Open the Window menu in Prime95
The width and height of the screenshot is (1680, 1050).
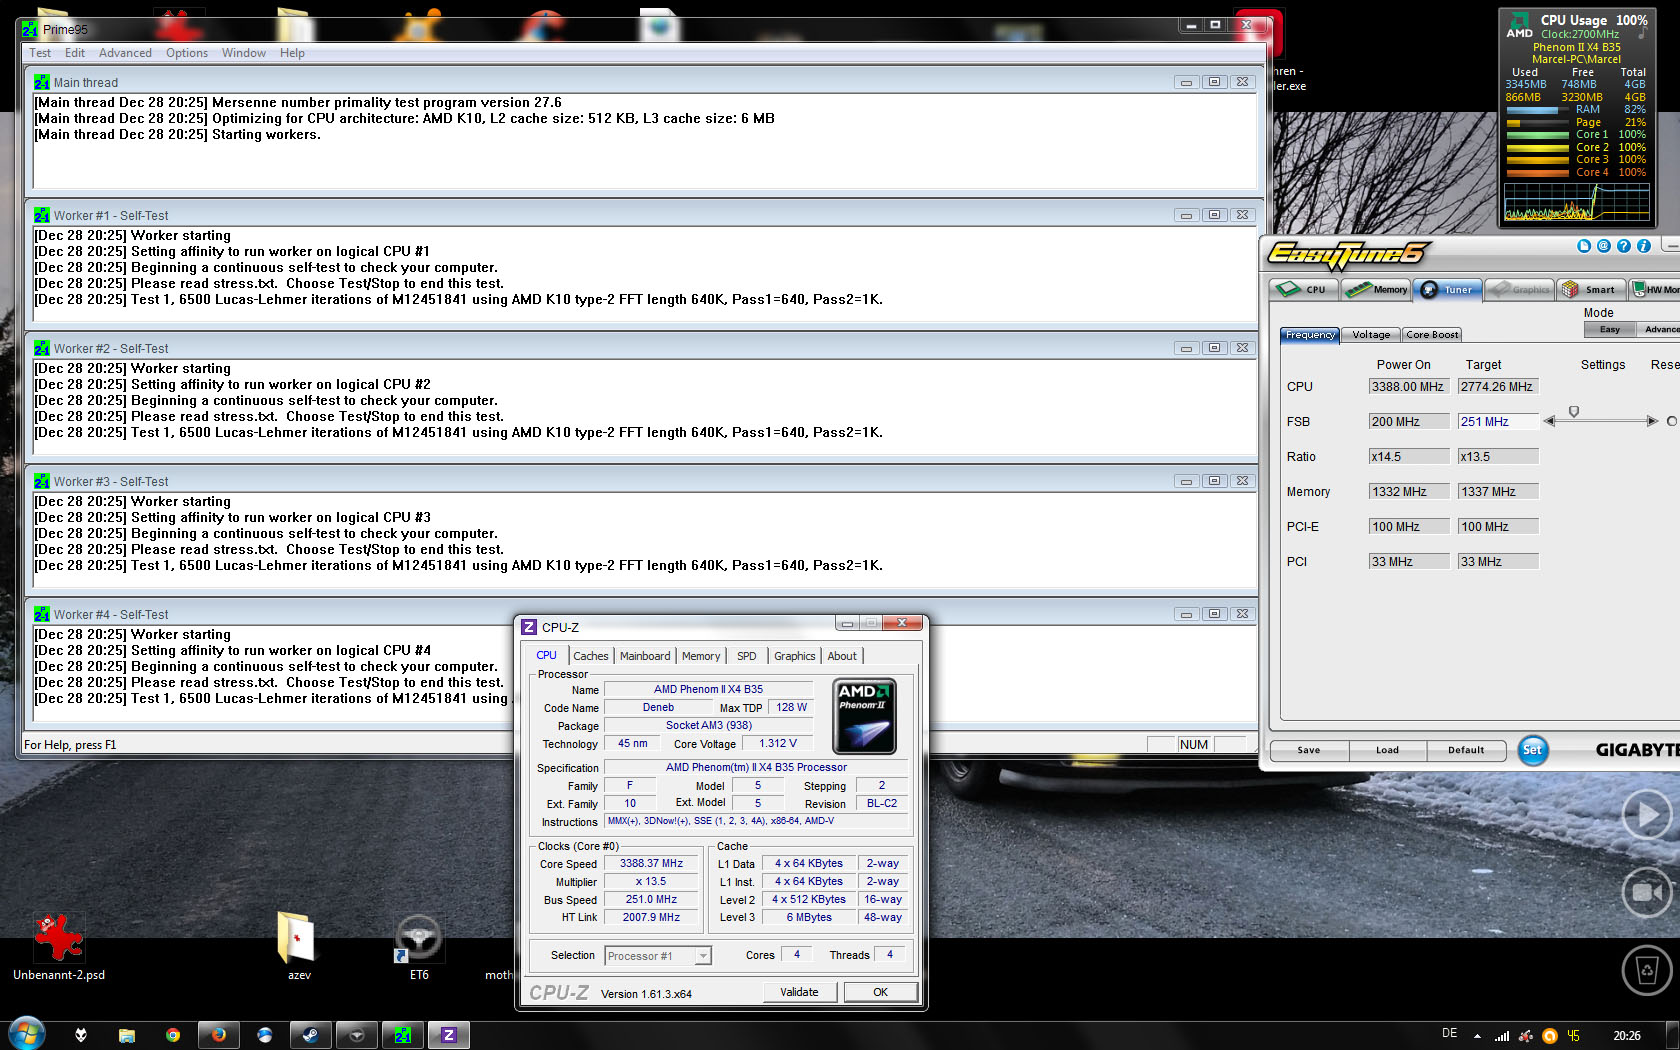point(244,53)
